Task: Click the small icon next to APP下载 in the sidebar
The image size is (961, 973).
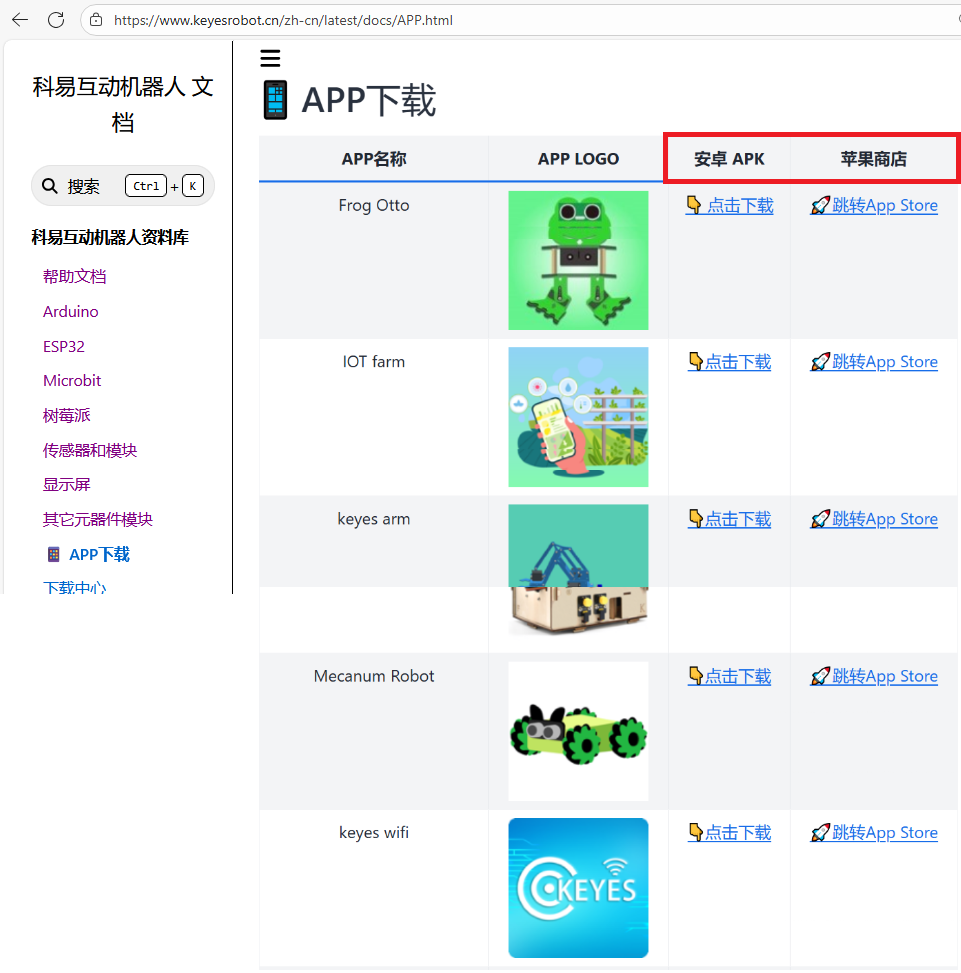Action: 54,554
